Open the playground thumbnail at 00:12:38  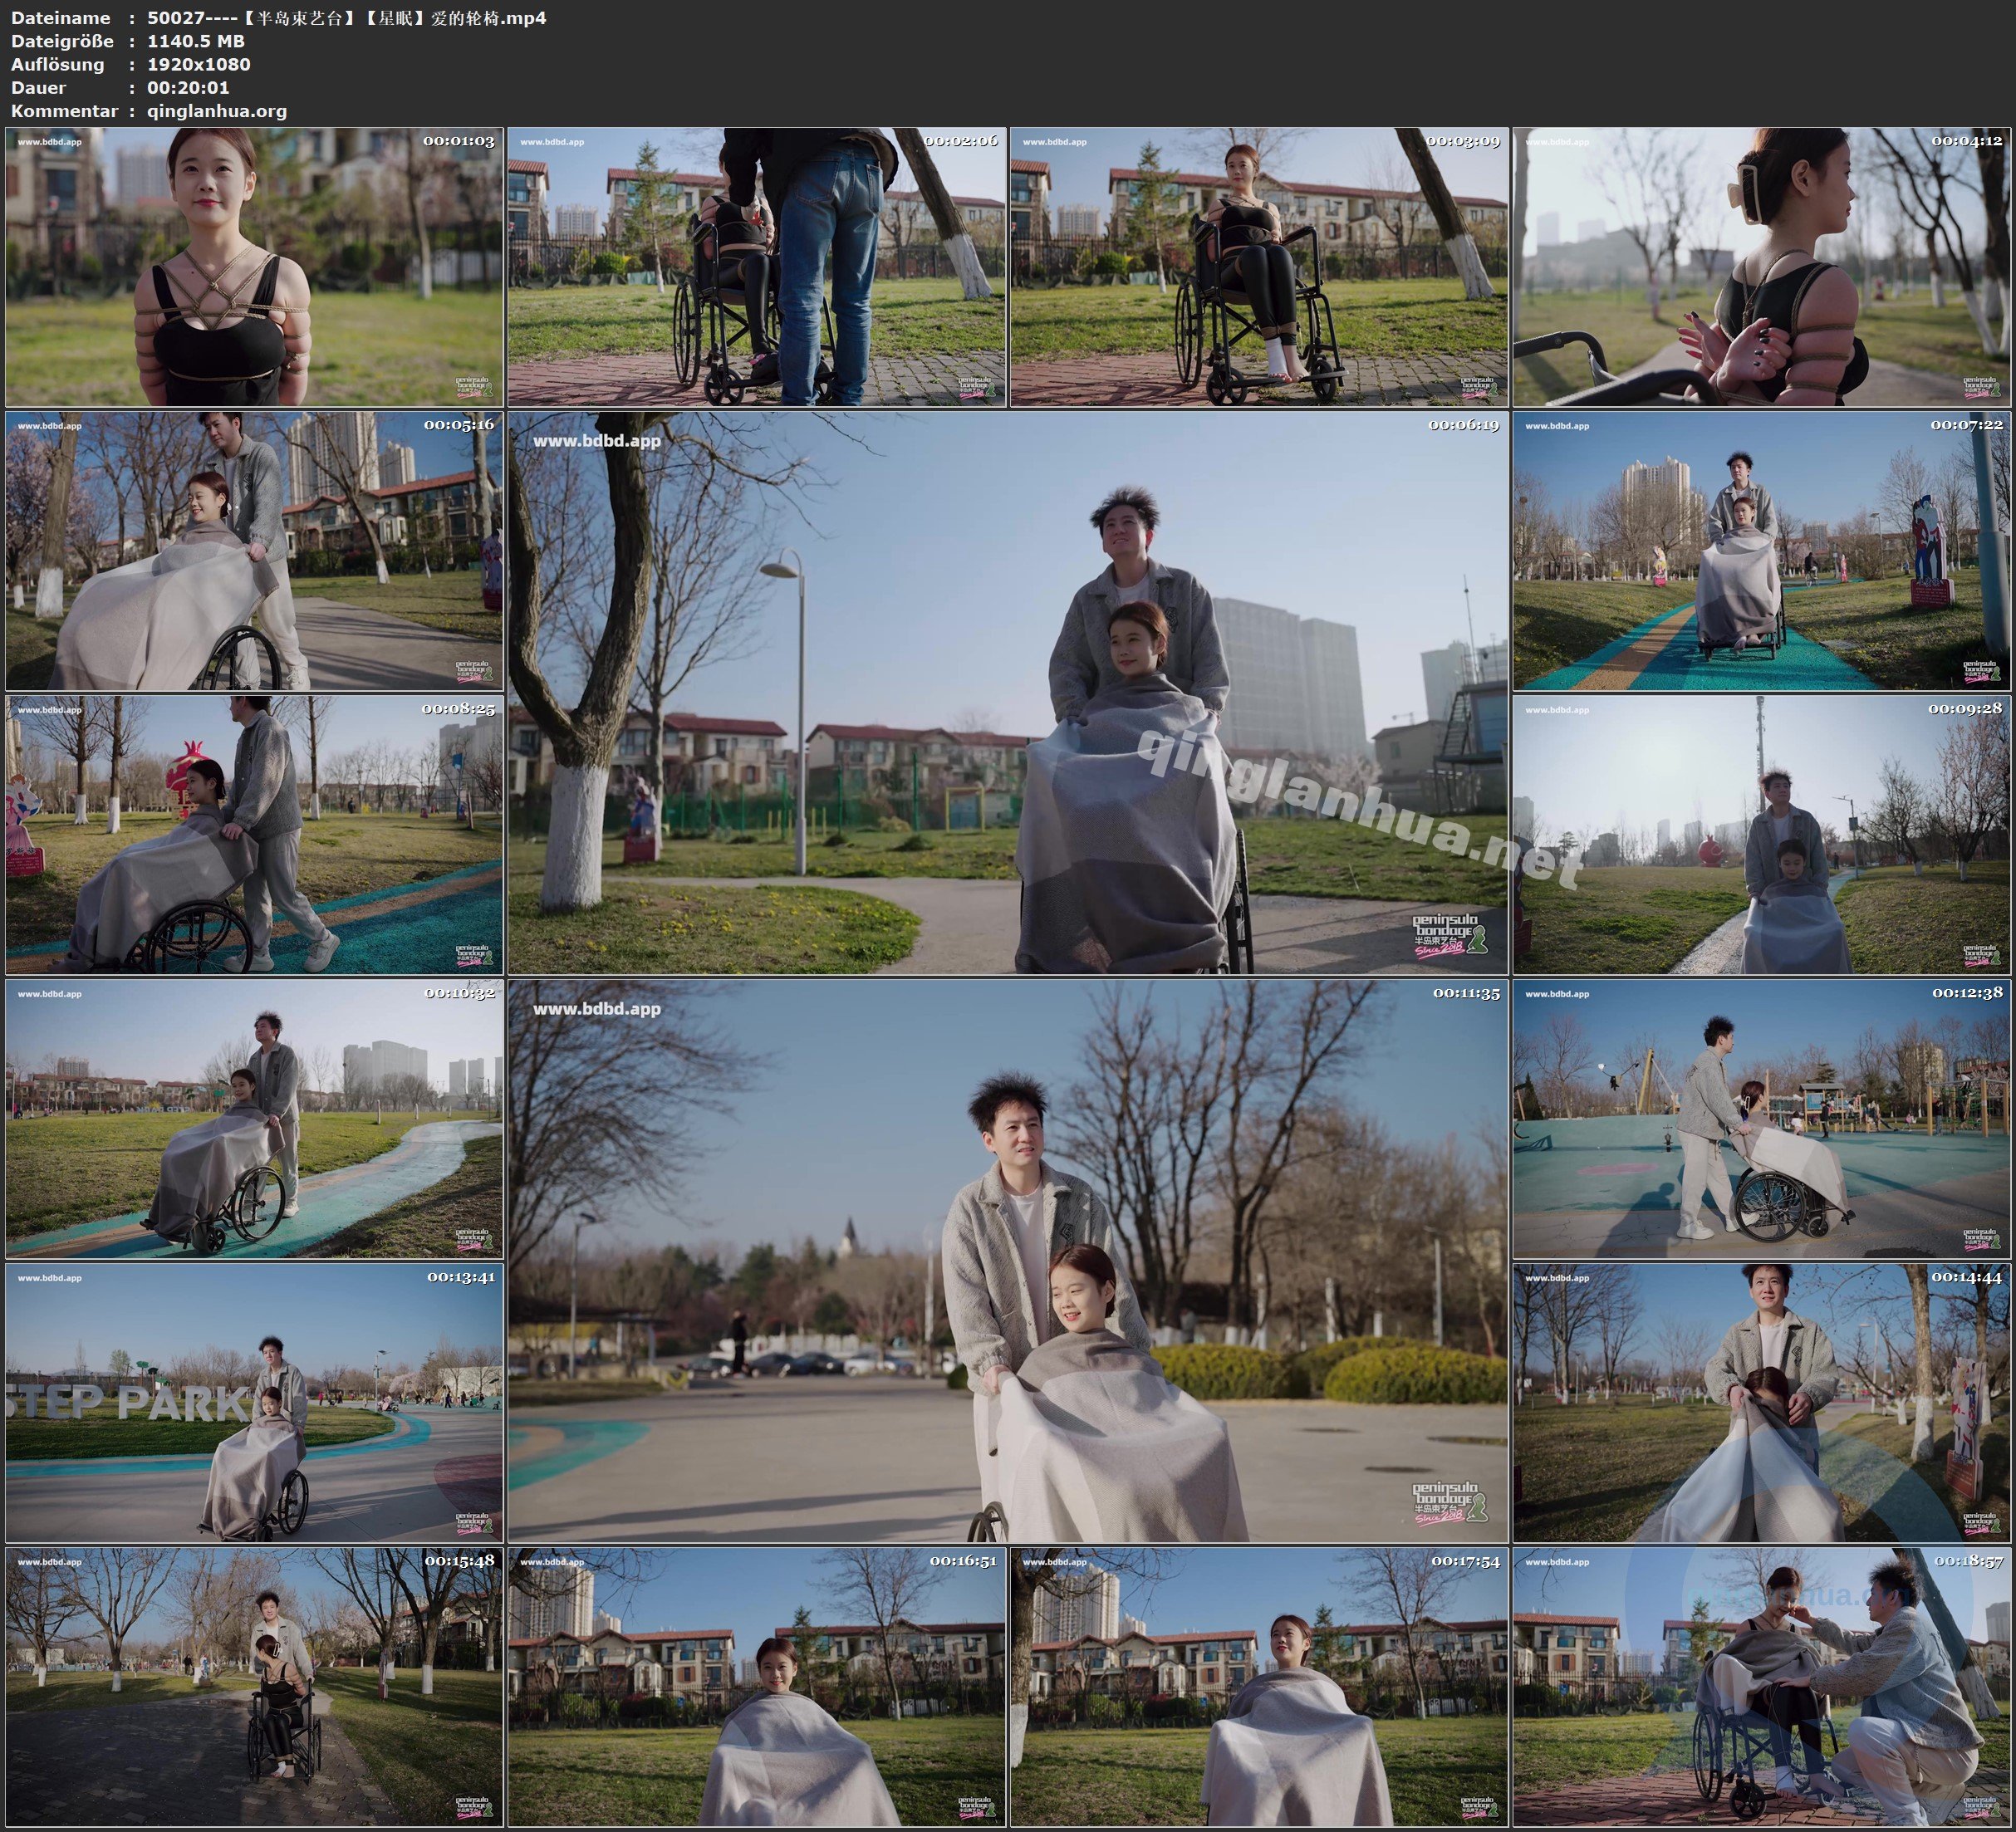(x=1761, y=1119)
